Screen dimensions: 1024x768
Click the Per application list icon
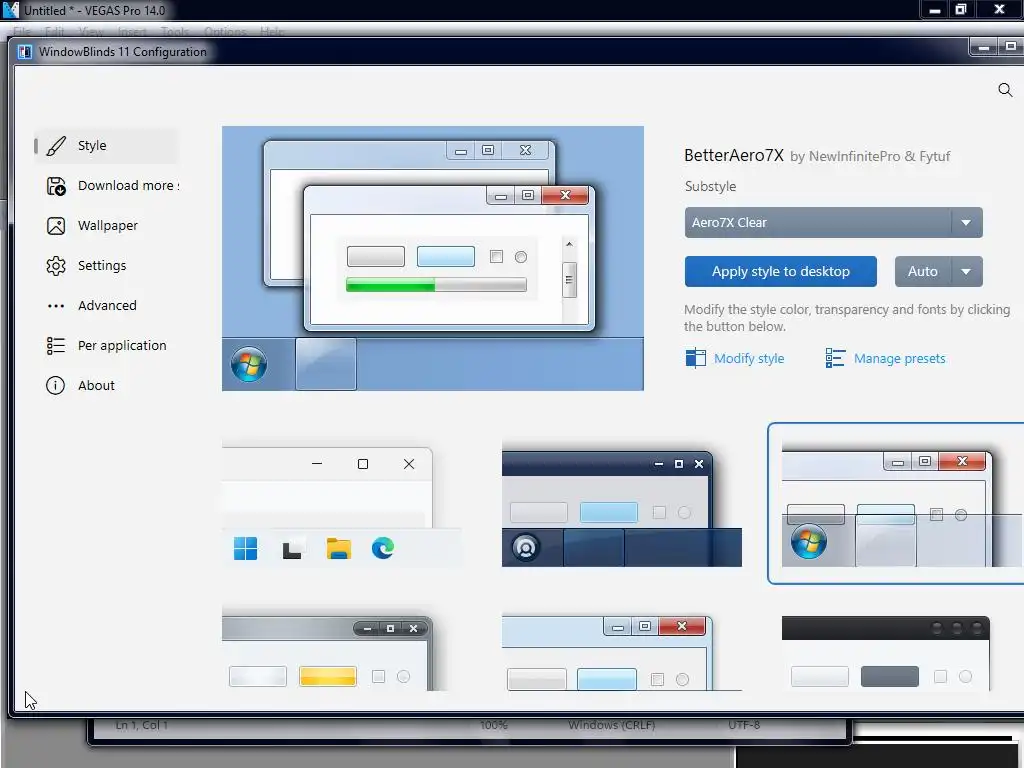pyautogui.click(x=56, y=345)
